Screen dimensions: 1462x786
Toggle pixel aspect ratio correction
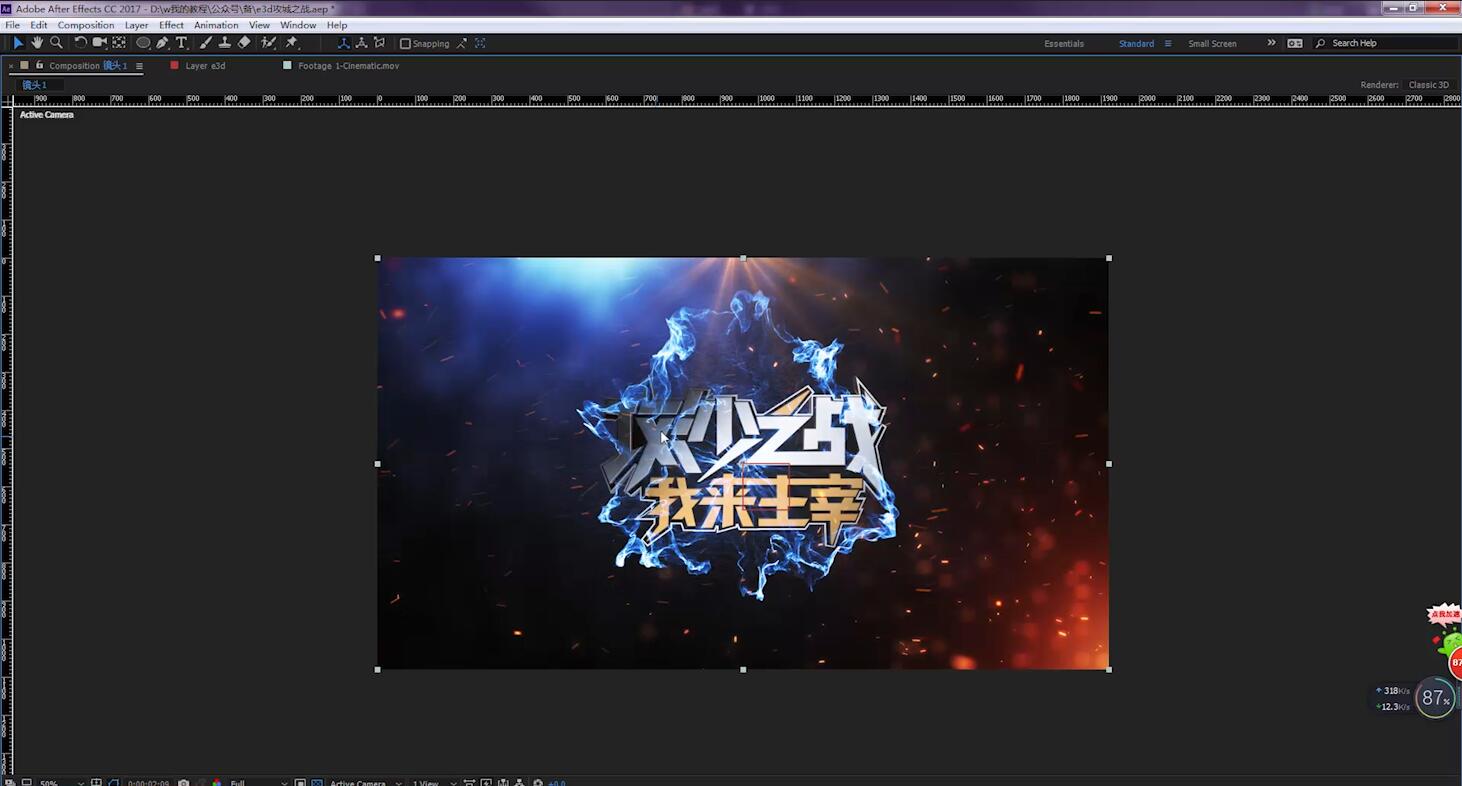point(469,783)
